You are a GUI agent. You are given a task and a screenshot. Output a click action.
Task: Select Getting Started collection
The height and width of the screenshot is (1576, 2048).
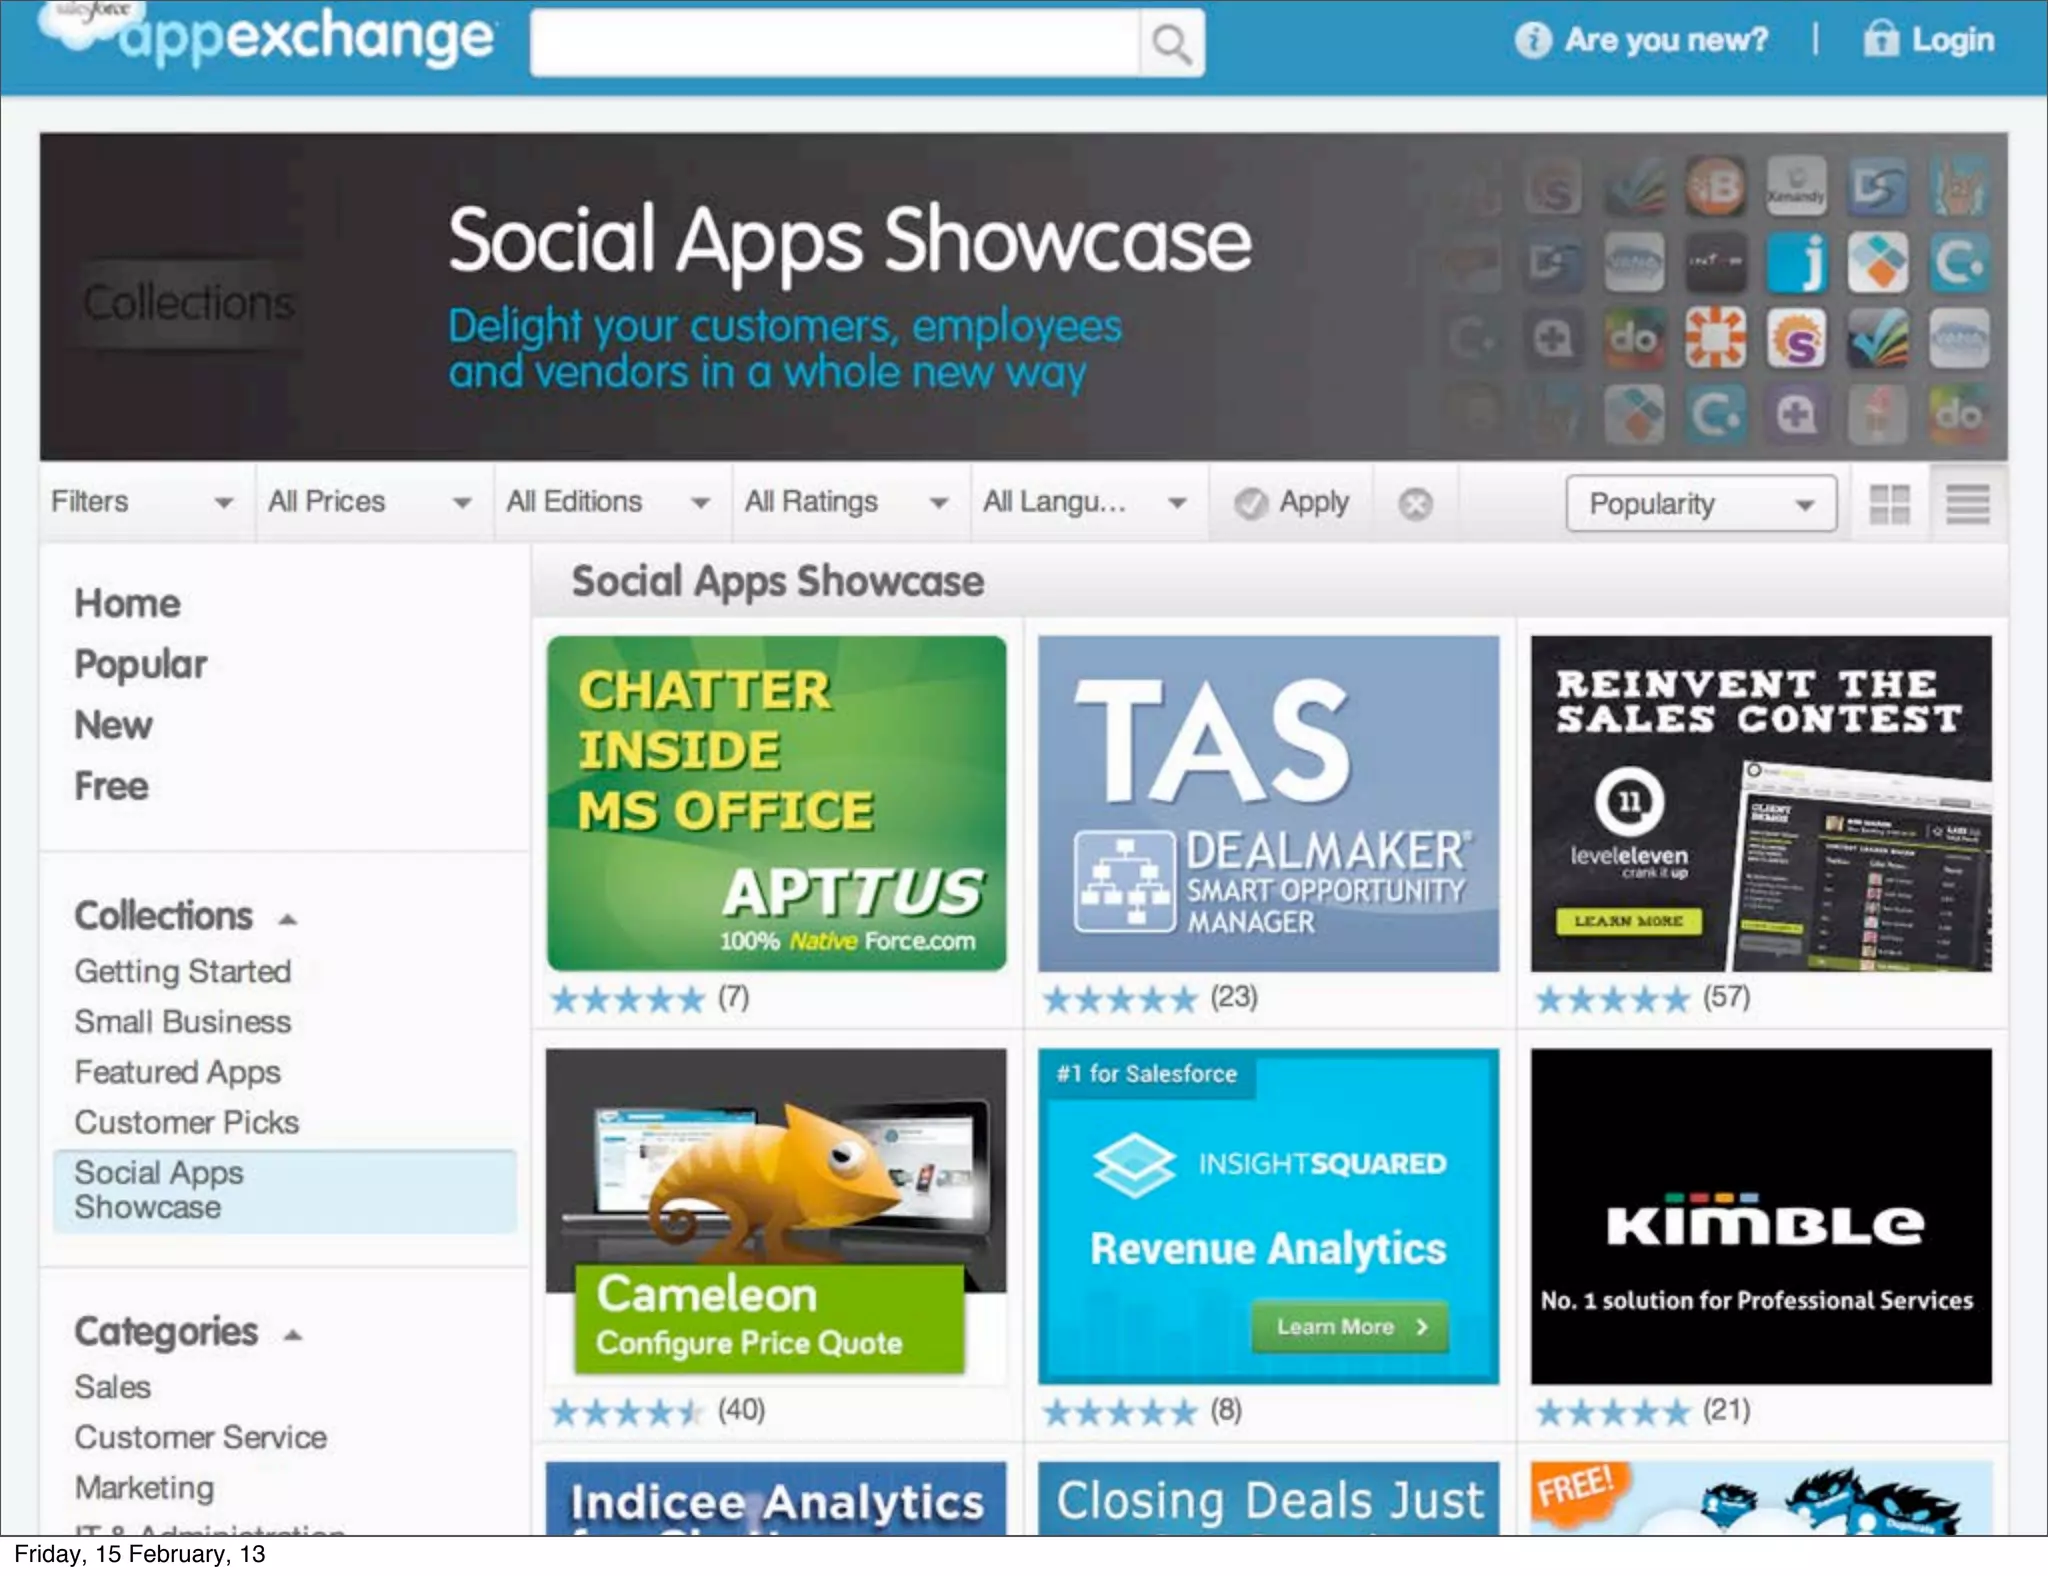click(x=183, y=971)
